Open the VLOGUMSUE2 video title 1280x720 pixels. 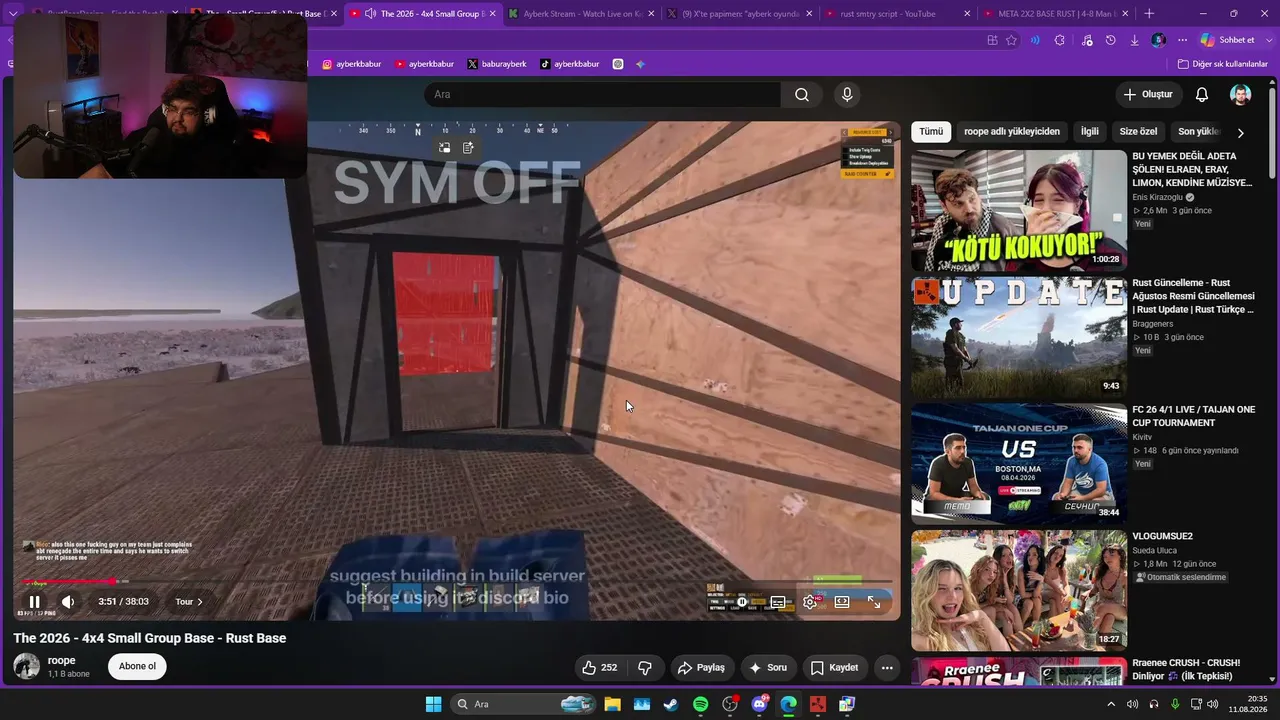coord(1162,536)
